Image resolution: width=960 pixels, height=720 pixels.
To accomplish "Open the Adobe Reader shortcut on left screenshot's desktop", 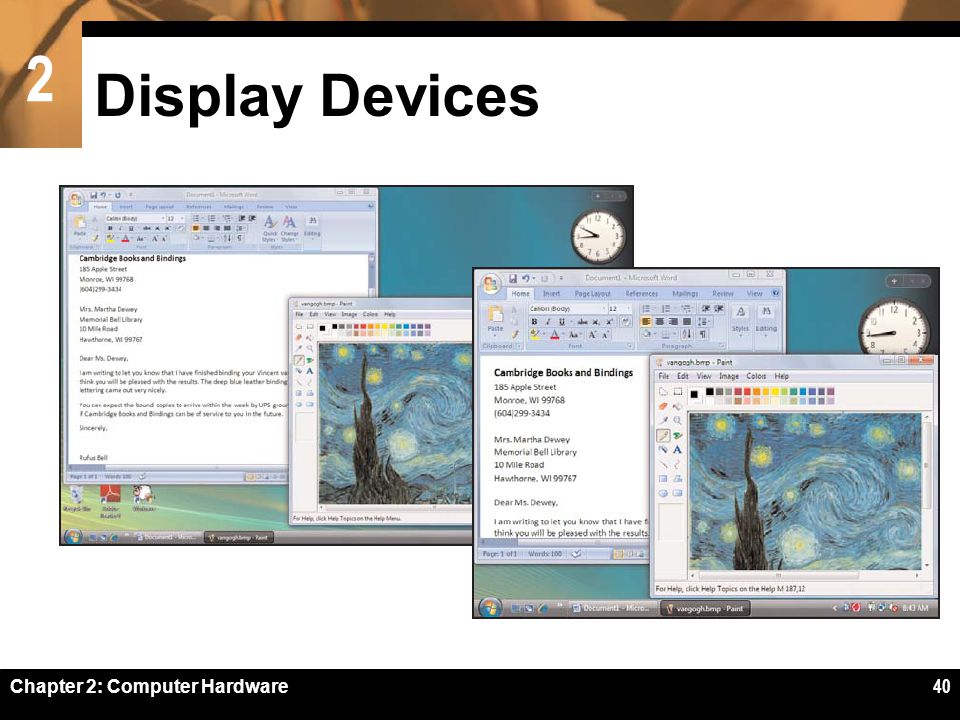I will [x=111, y=500].
